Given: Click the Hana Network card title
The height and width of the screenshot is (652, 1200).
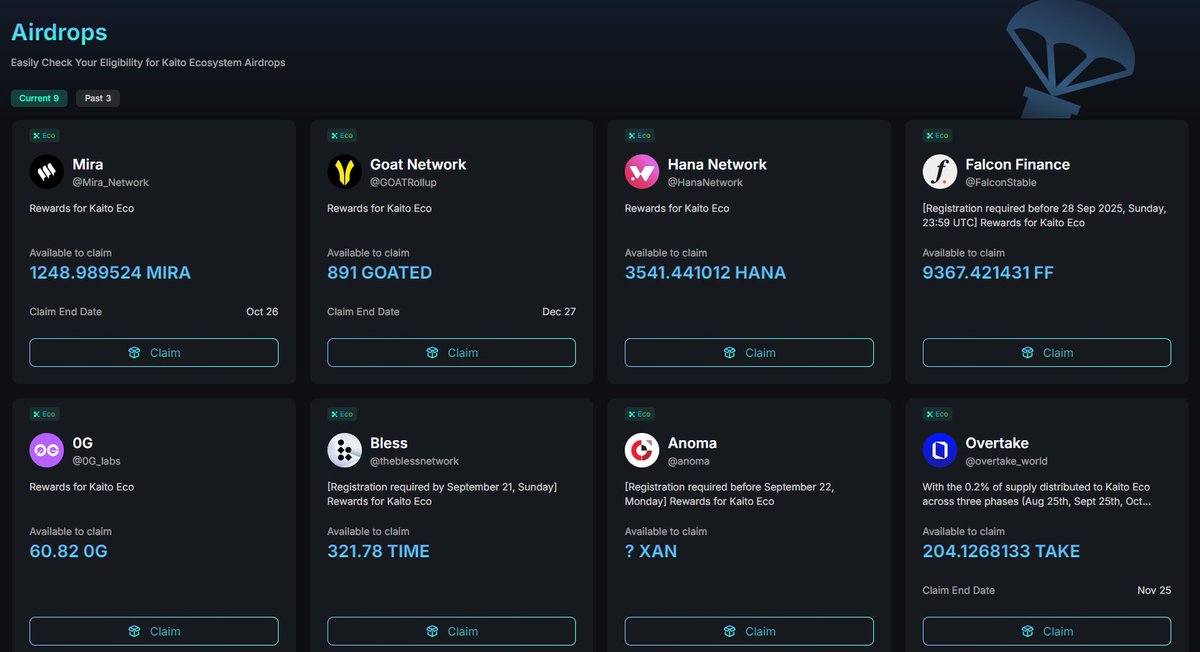Looking at the screenshot, I should point(717,165).
